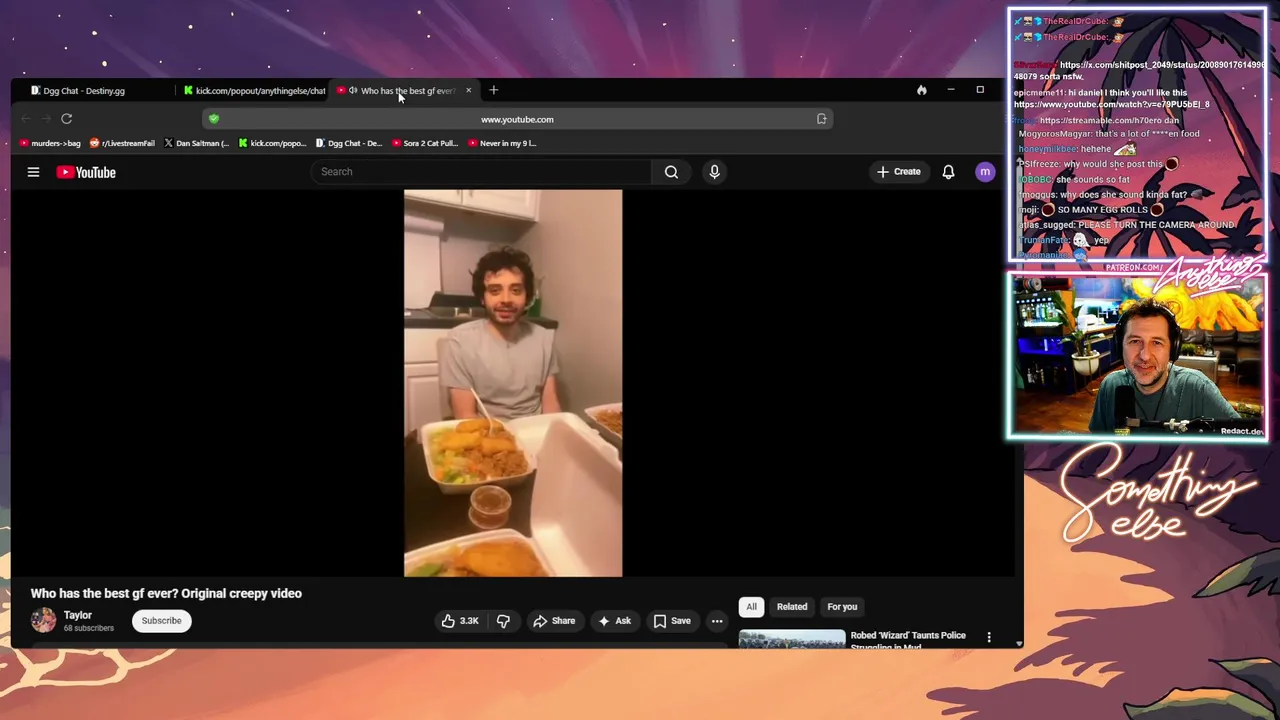1280x720 pixels.
Task: Open a new browser tab
Action: pos(493,90)
